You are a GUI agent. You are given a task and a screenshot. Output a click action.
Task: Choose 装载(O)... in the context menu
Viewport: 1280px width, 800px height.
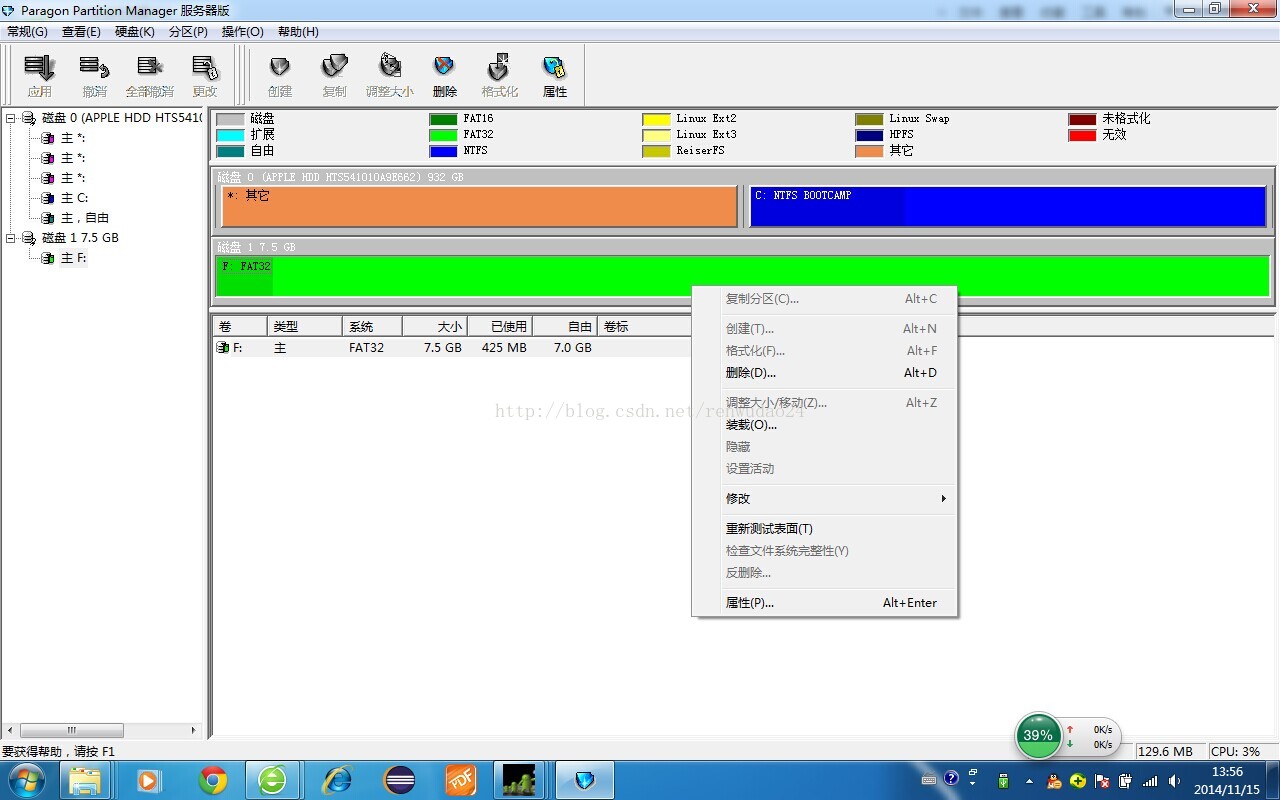point(825,425)
